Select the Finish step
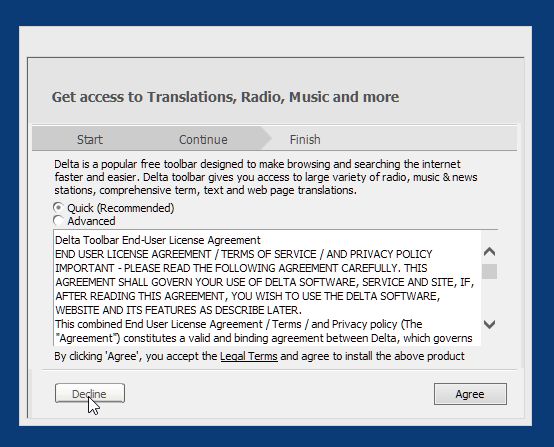 305,139
